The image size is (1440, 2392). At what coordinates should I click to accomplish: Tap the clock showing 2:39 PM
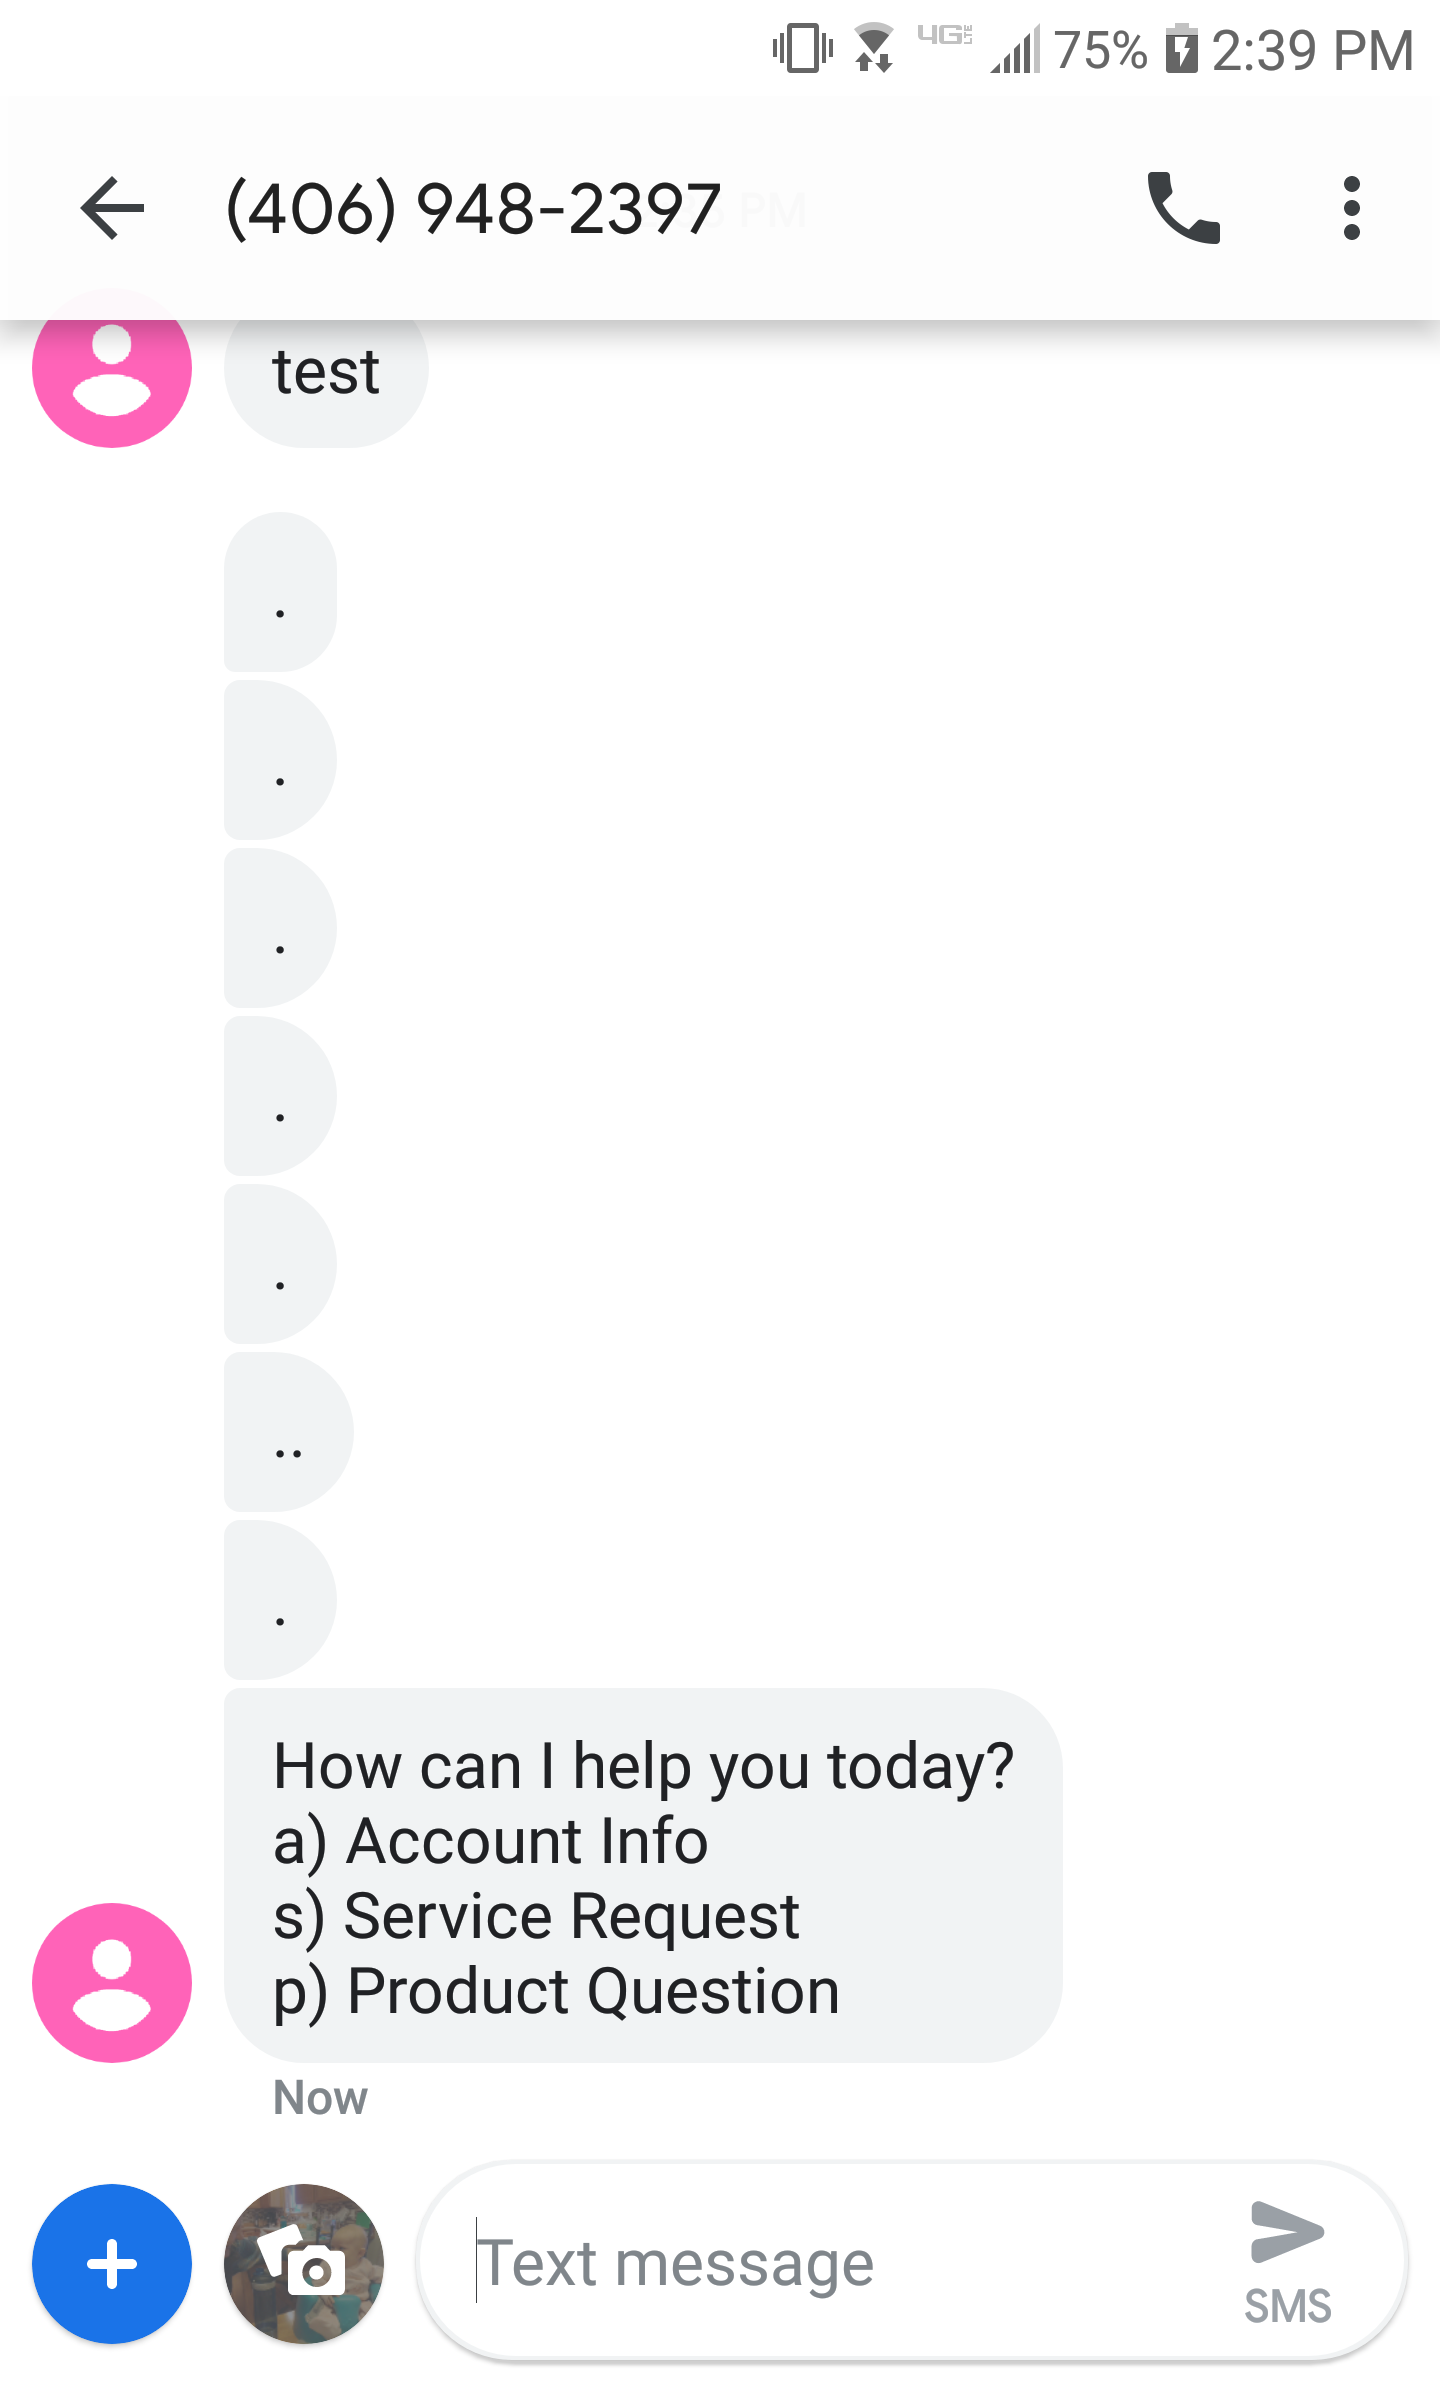click(1310, 48)
